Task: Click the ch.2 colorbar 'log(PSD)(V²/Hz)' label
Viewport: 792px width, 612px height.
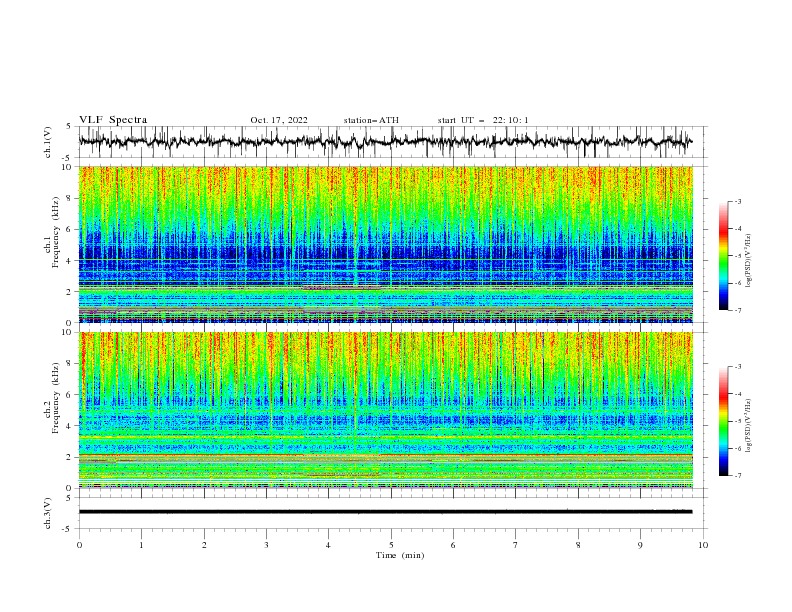Action: pos(749,426)
